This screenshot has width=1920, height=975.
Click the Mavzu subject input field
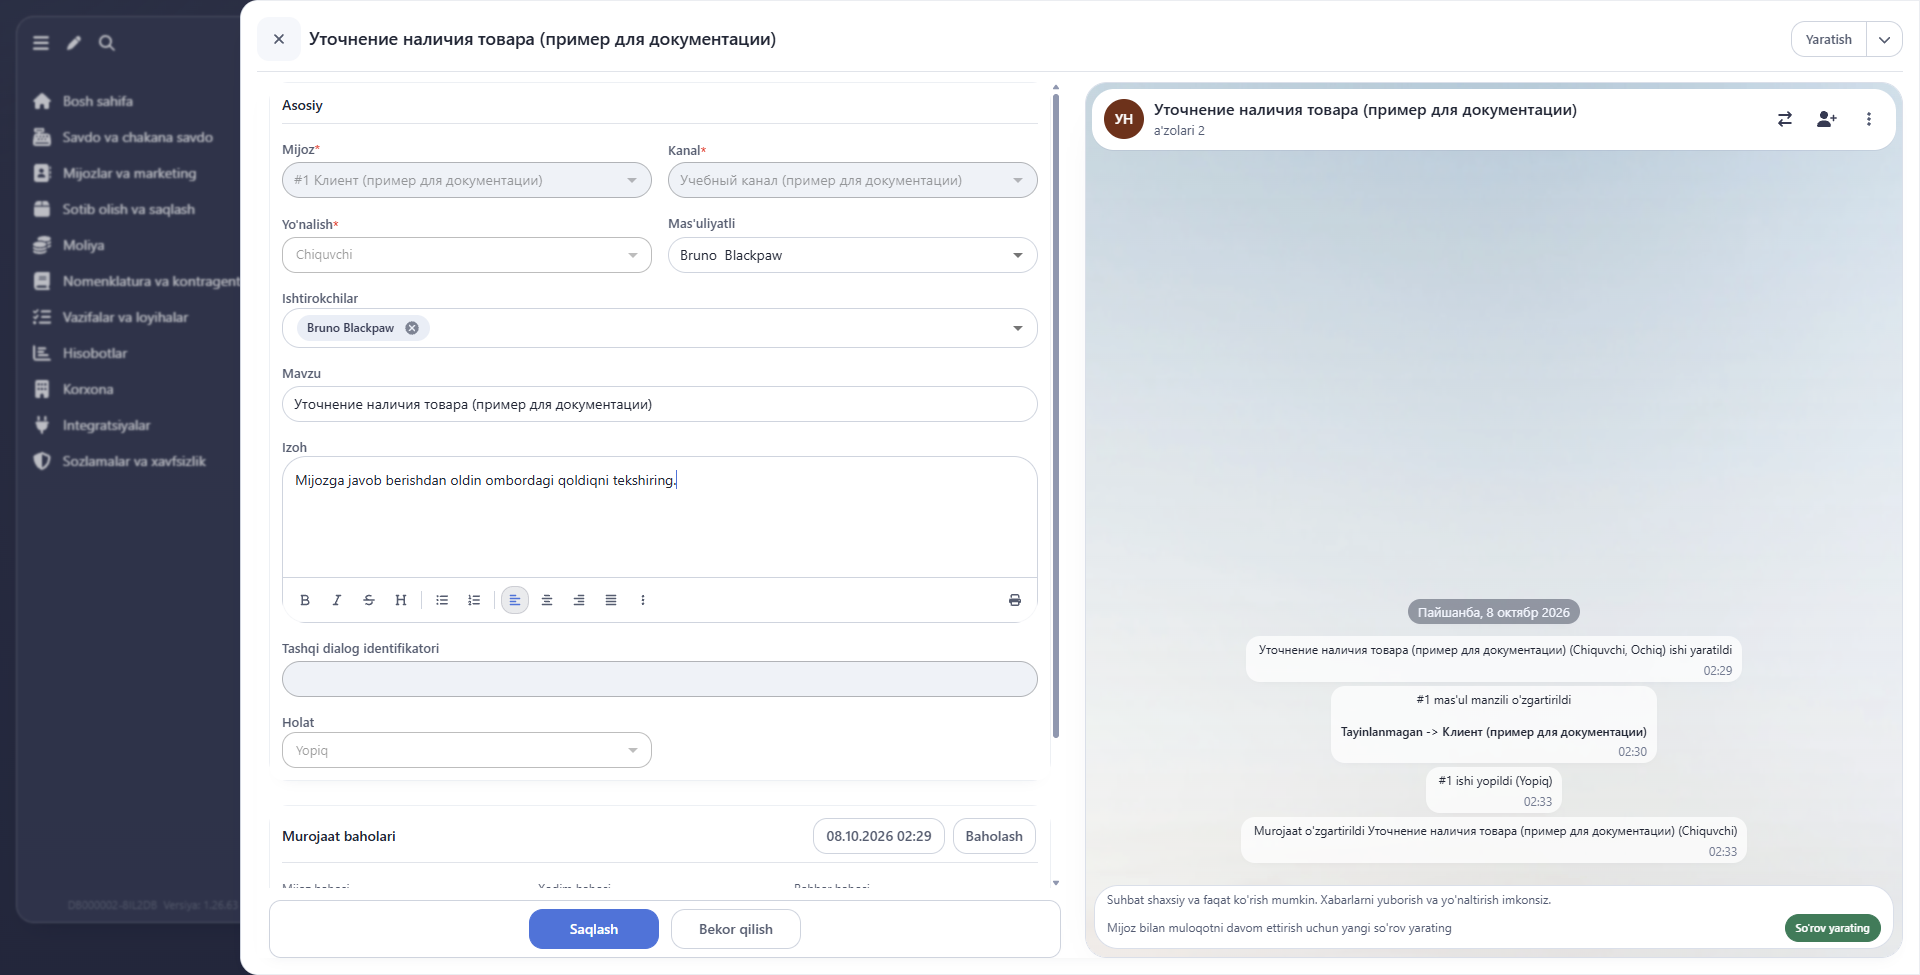(x=660, y=404)
